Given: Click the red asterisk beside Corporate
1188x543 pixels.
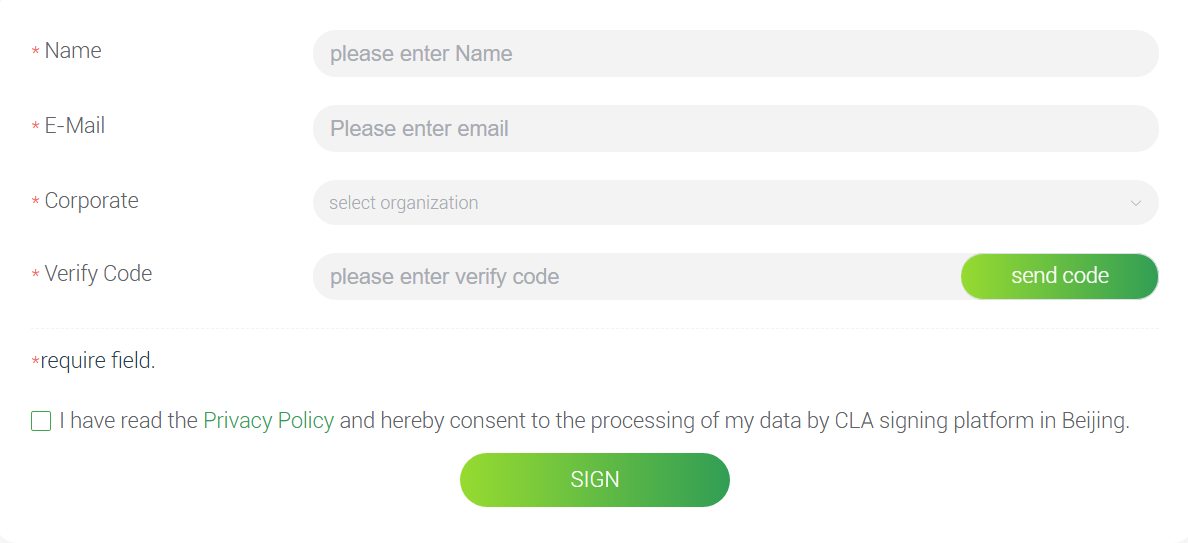Looking at the screenshot, I should tap(36, 203).
